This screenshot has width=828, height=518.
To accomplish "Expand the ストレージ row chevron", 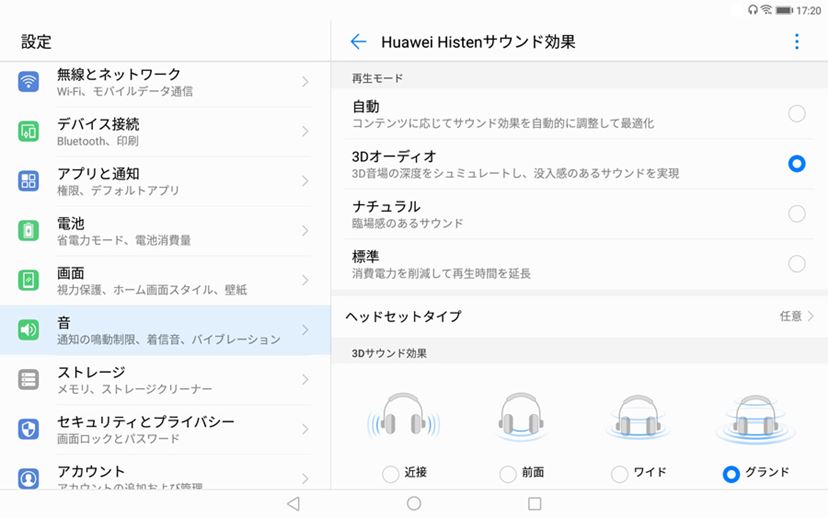I will pyautogui.click(x=305, y=380).
